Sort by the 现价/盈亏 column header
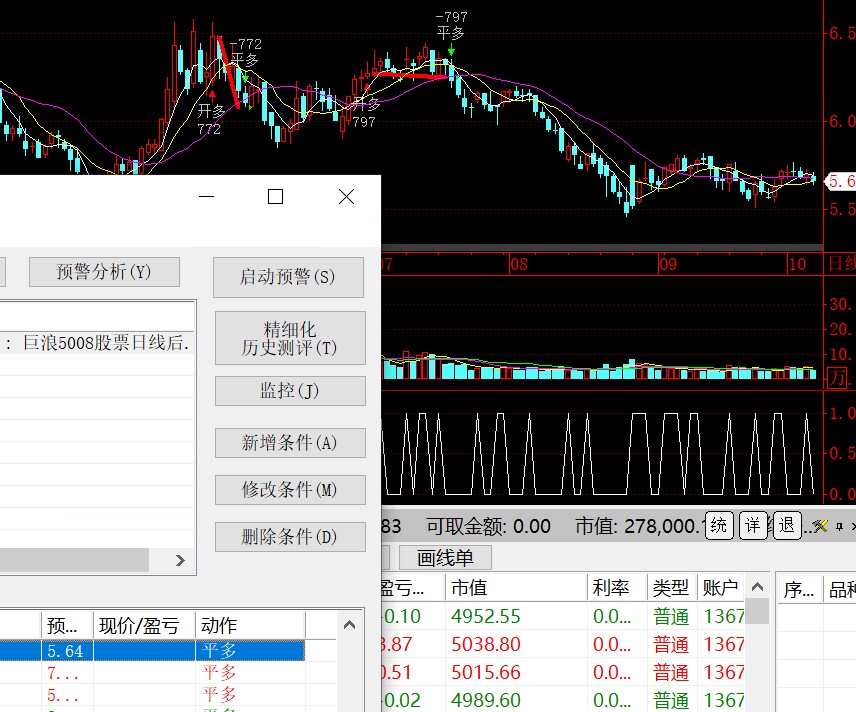This screenshot has width=856, height=712. pos(144,625)
